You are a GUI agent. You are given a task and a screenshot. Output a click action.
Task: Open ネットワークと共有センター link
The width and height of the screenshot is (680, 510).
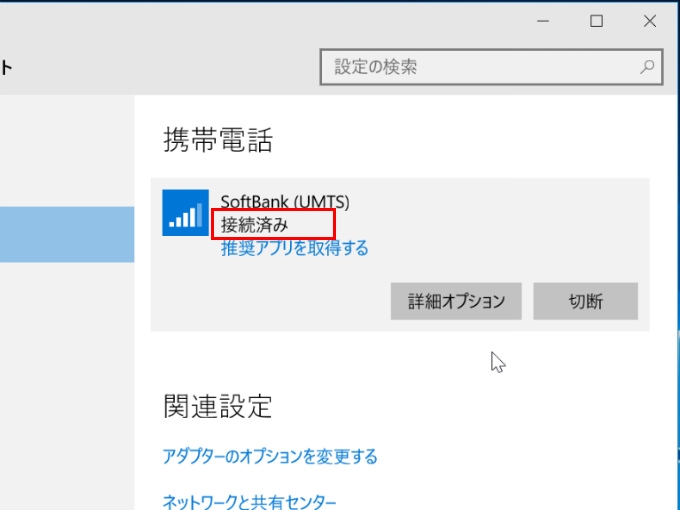pyautogui.click(x=249, y=502)
